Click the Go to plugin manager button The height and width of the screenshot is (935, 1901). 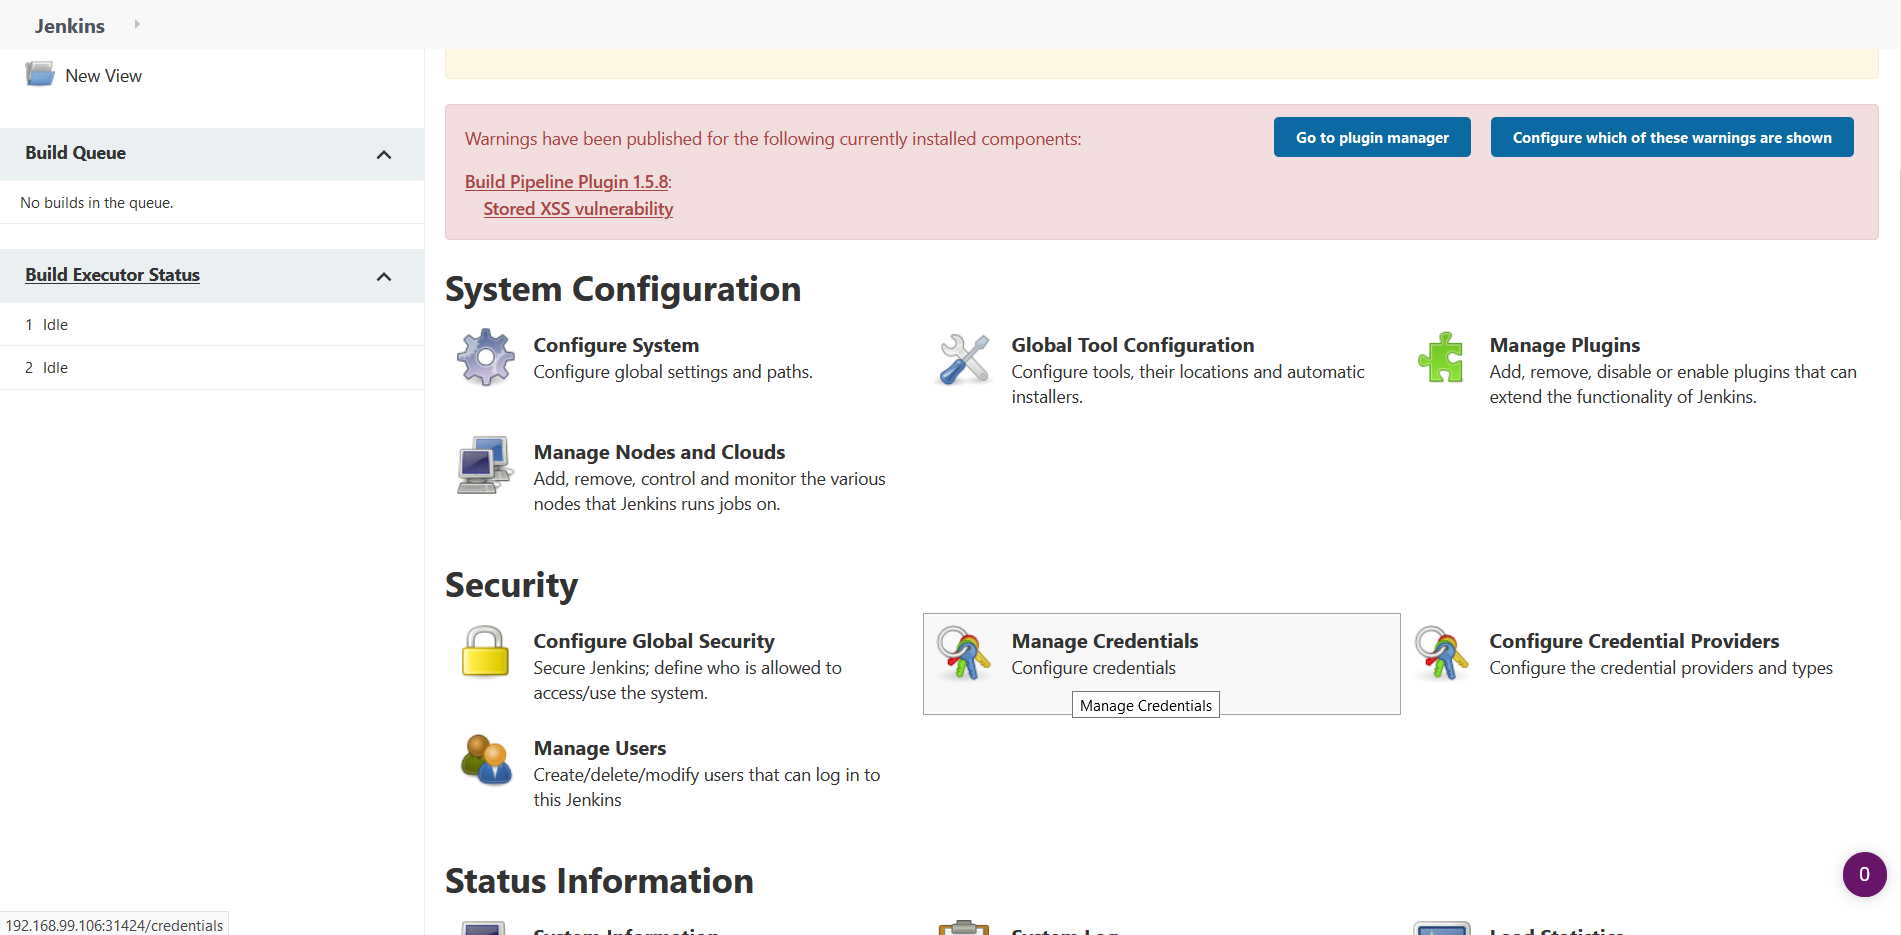click(1372, 137)
